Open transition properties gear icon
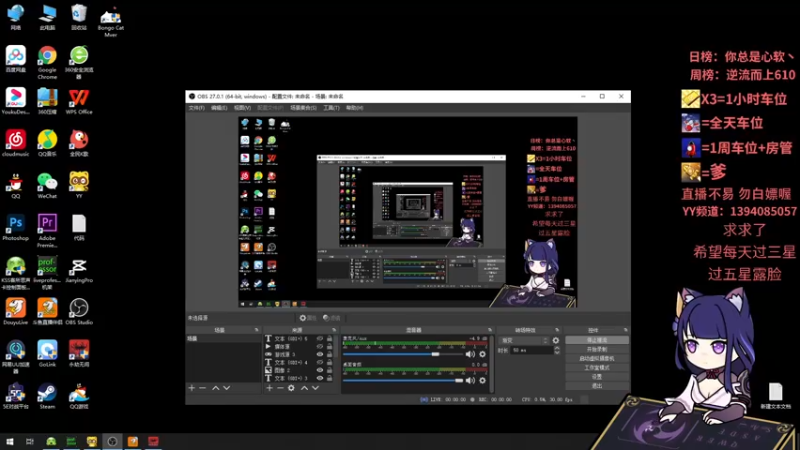 [556, 340]
